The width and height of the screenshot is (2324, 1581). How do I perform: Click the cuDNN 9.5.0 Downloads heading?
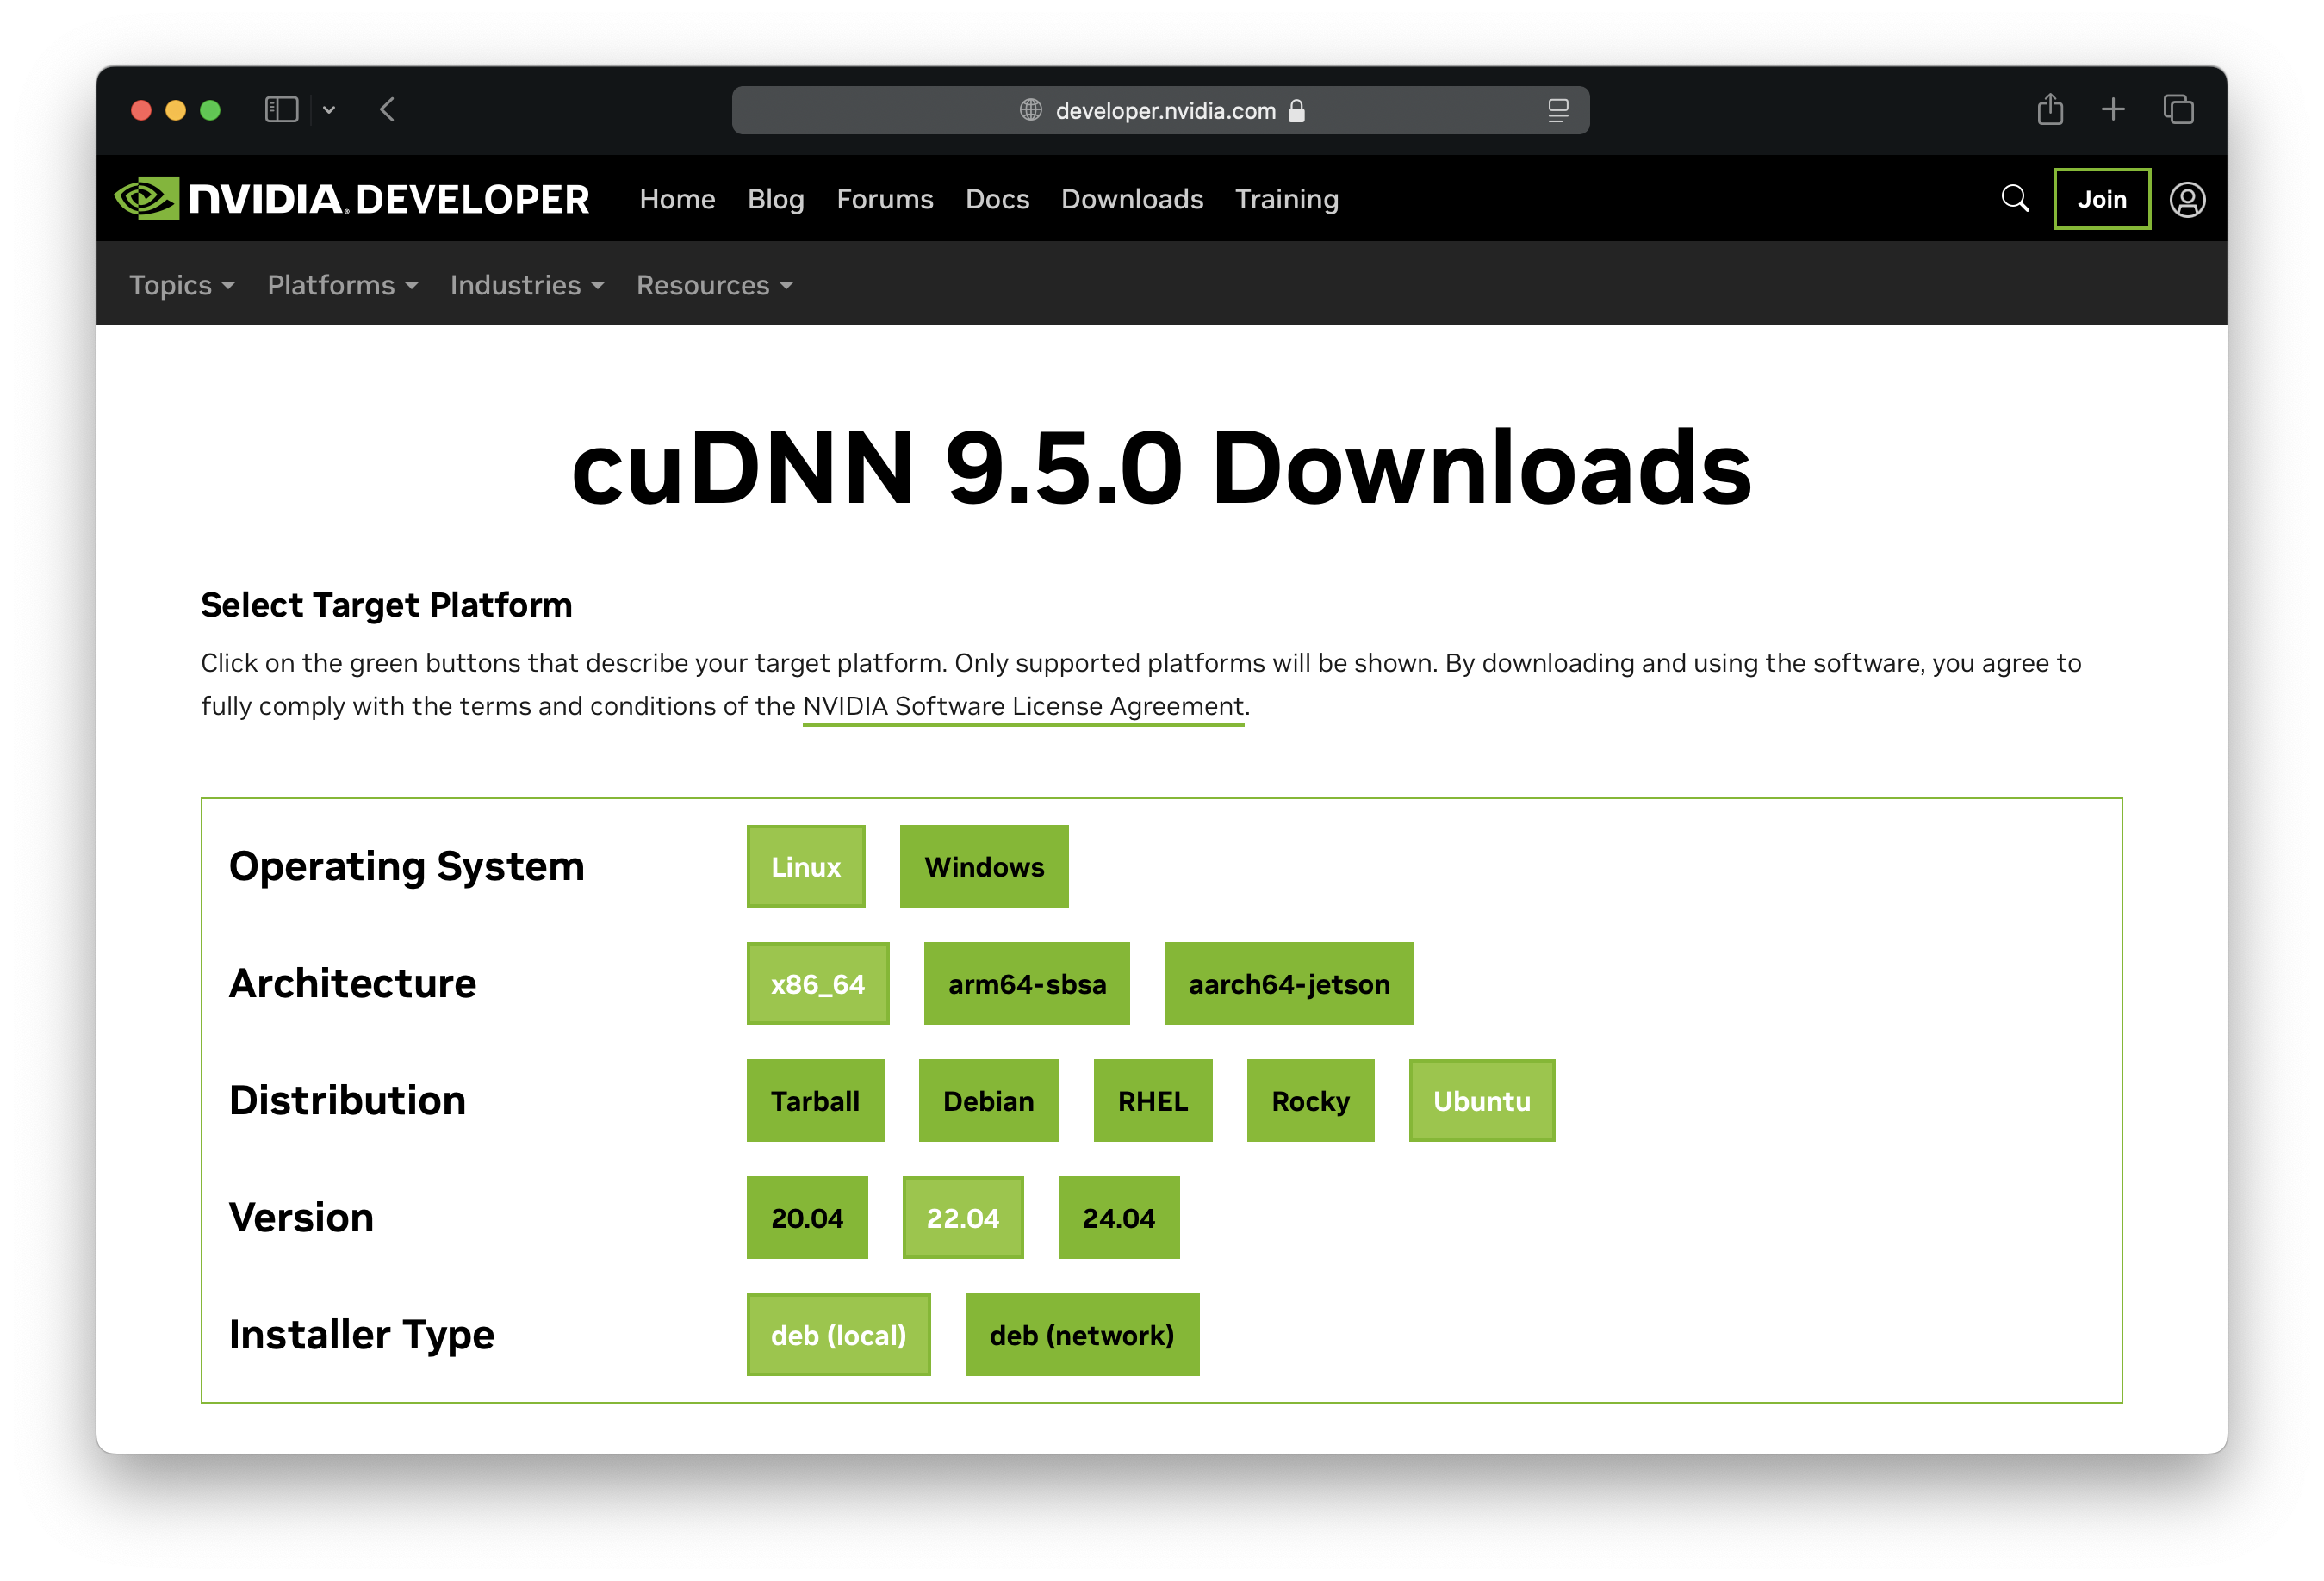click(x=1162, y=466)
